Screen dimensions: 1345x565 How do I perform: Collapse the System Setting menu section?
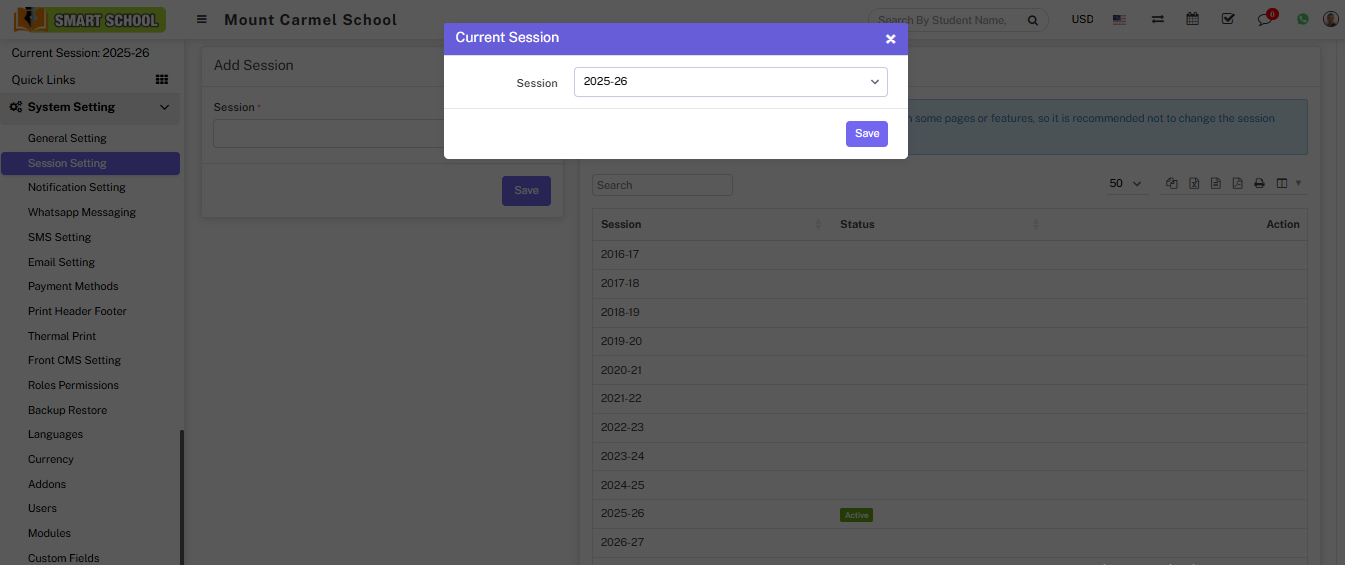[x=164, y=107]
